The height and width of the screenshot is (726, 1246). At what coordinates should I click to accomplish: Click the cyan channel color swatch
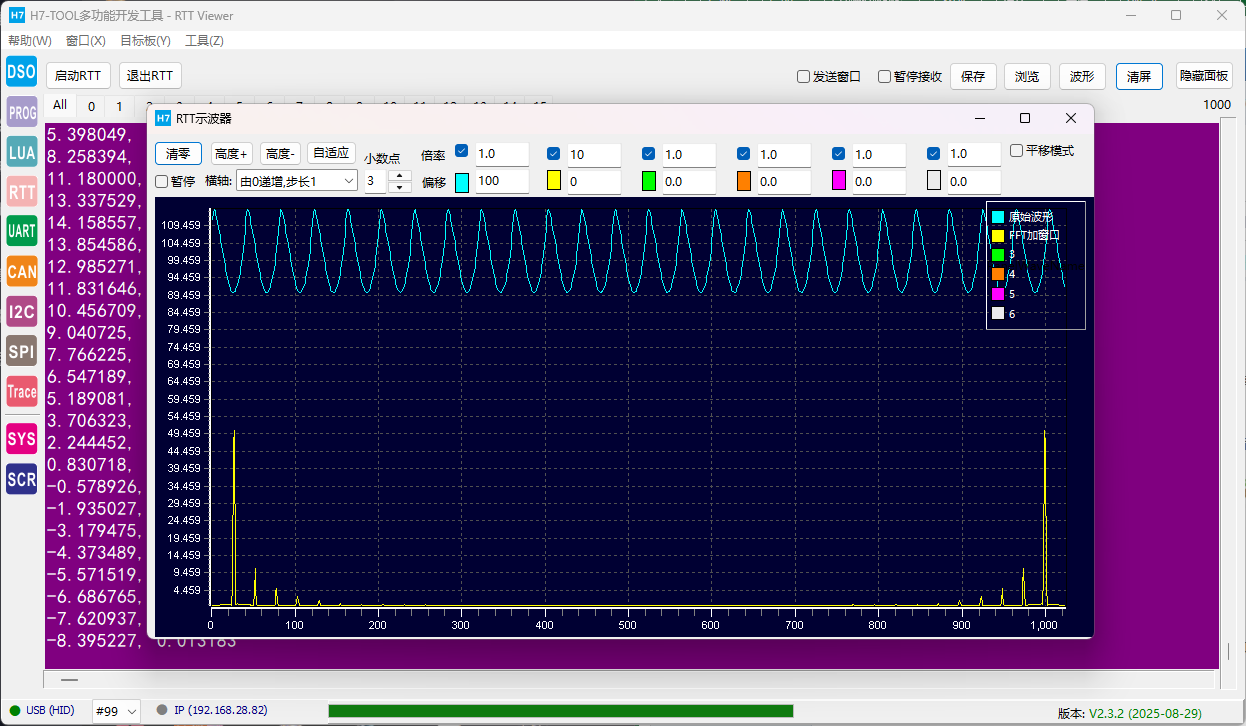click(462, 182)
